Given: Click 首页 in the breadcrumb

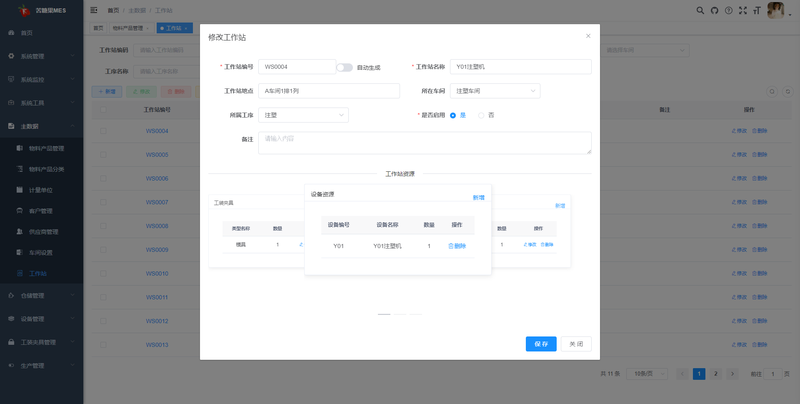Looking at the screenshot, I should tap(113, 10).
